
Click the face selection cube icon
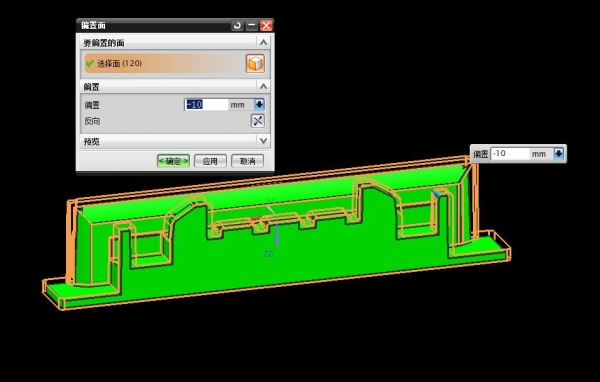pos(255,63)
